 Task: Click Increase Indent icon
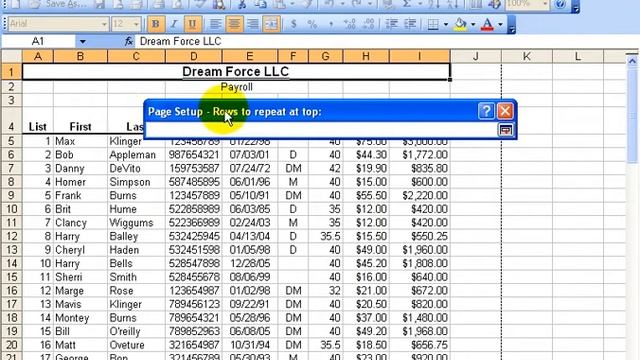pos(410,24)
